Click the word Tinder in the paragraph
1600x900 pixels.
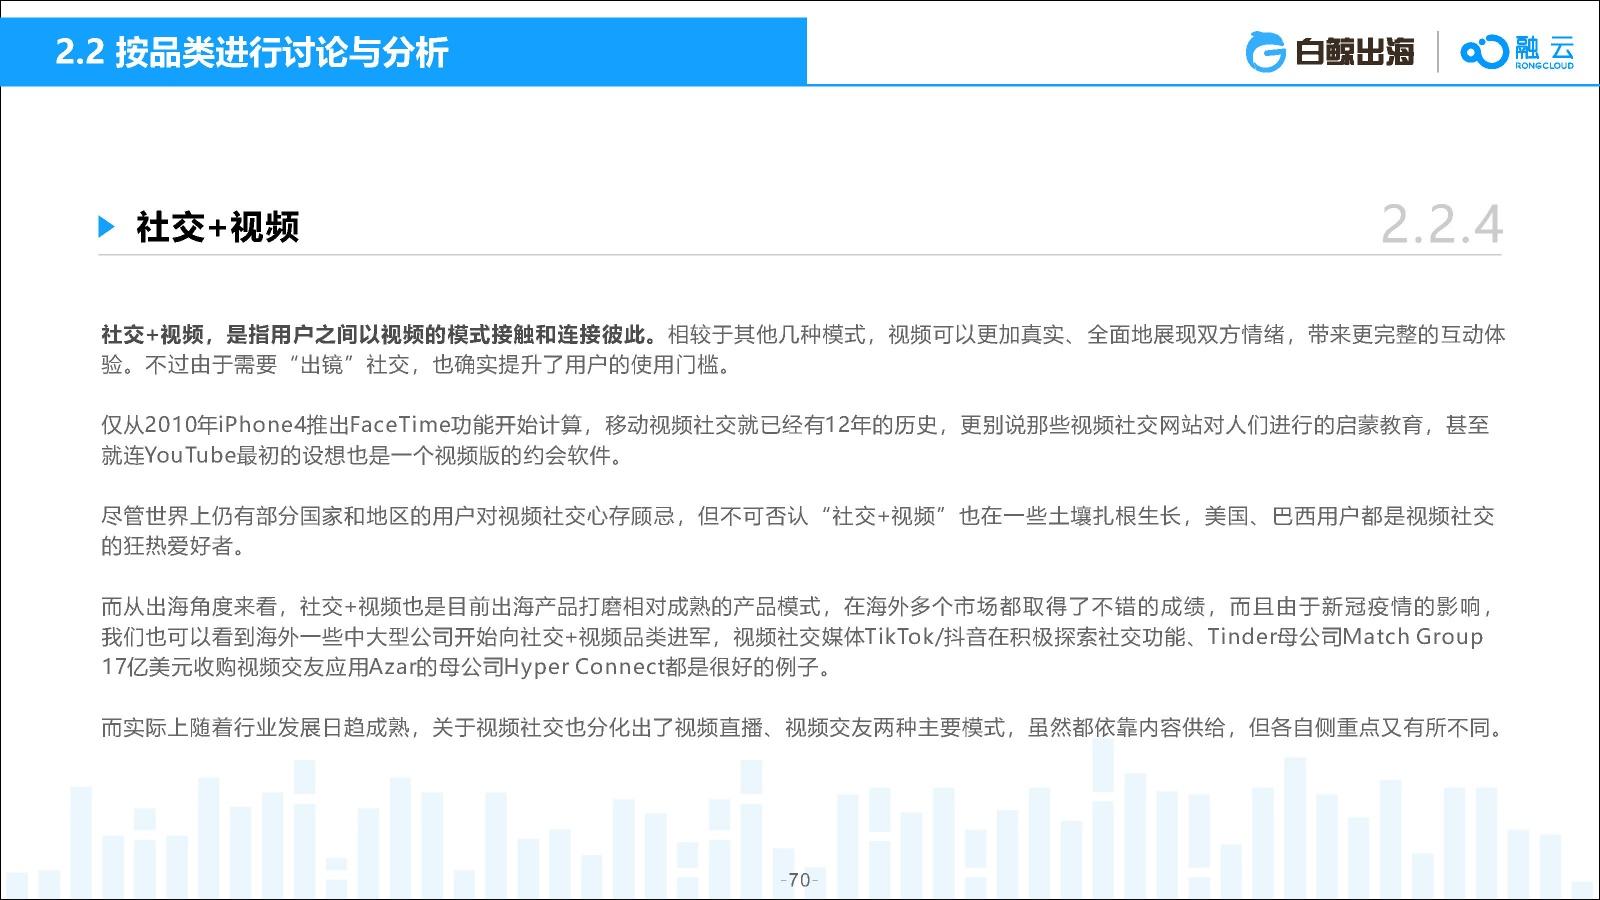click(x=1243, y=637)
